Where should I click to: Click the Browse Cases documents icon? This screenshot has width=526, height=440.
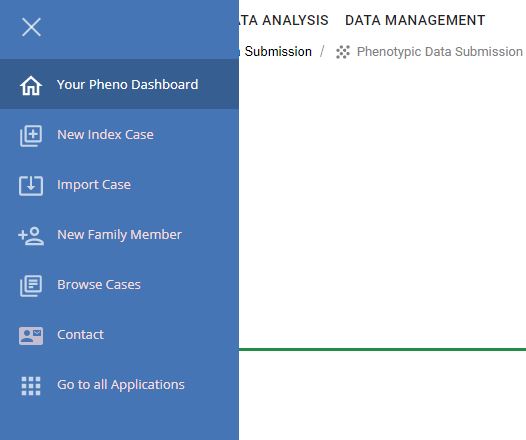tap(31, 286)
